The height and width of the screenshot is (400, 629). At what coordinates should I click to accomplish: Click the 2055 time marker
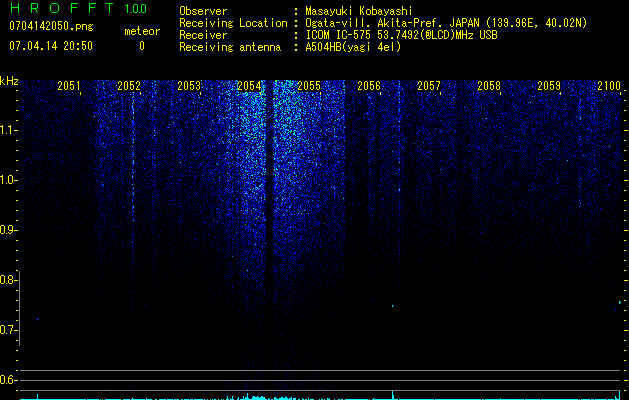309,86
